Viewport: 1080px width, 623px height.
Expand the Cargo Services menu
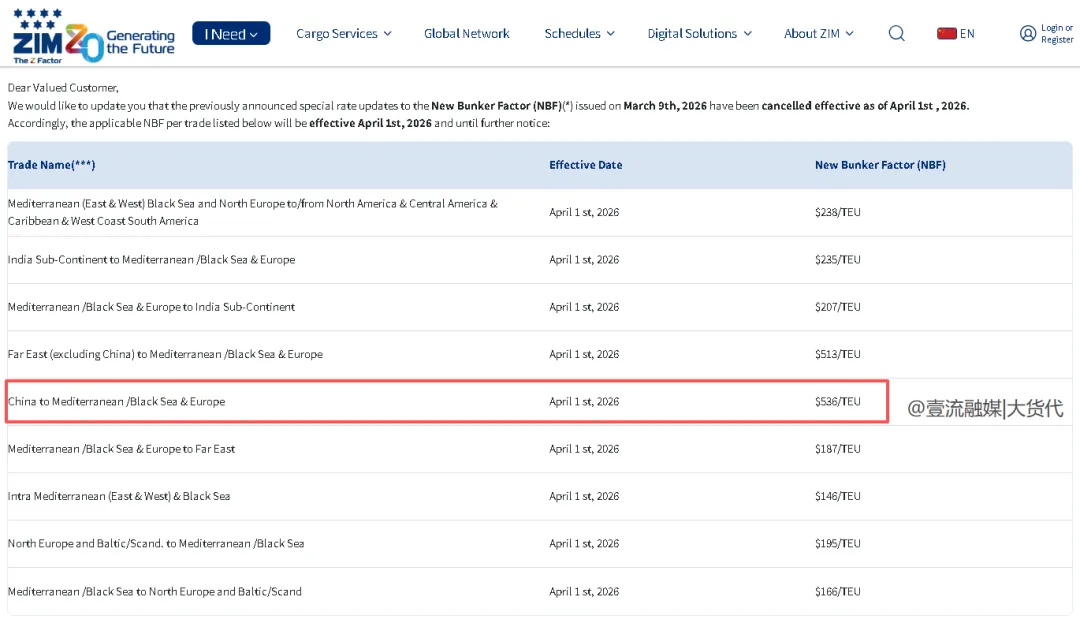pyautogui.click(x=343, y=34)
